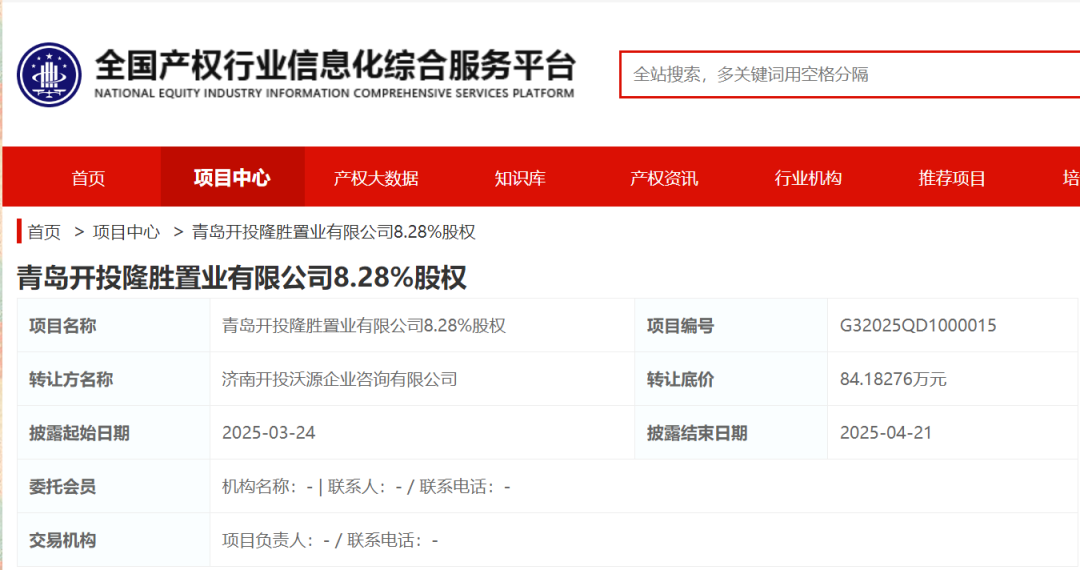Click the page heading 青岛开投隆胜置业有限公司8.28%股权
Image resolution: width=1080 pixels, height=570 pixels.
[x=242, y=277]
